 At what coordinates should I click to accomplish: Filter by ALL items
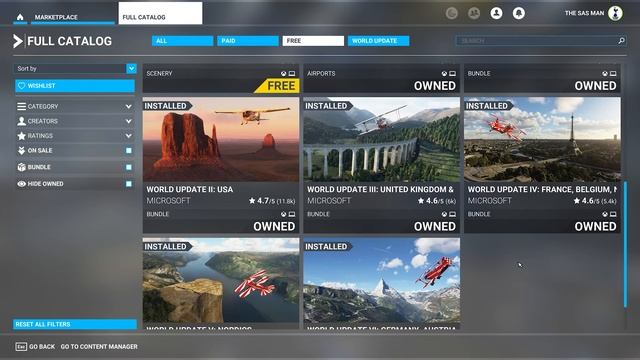point(182,41)
